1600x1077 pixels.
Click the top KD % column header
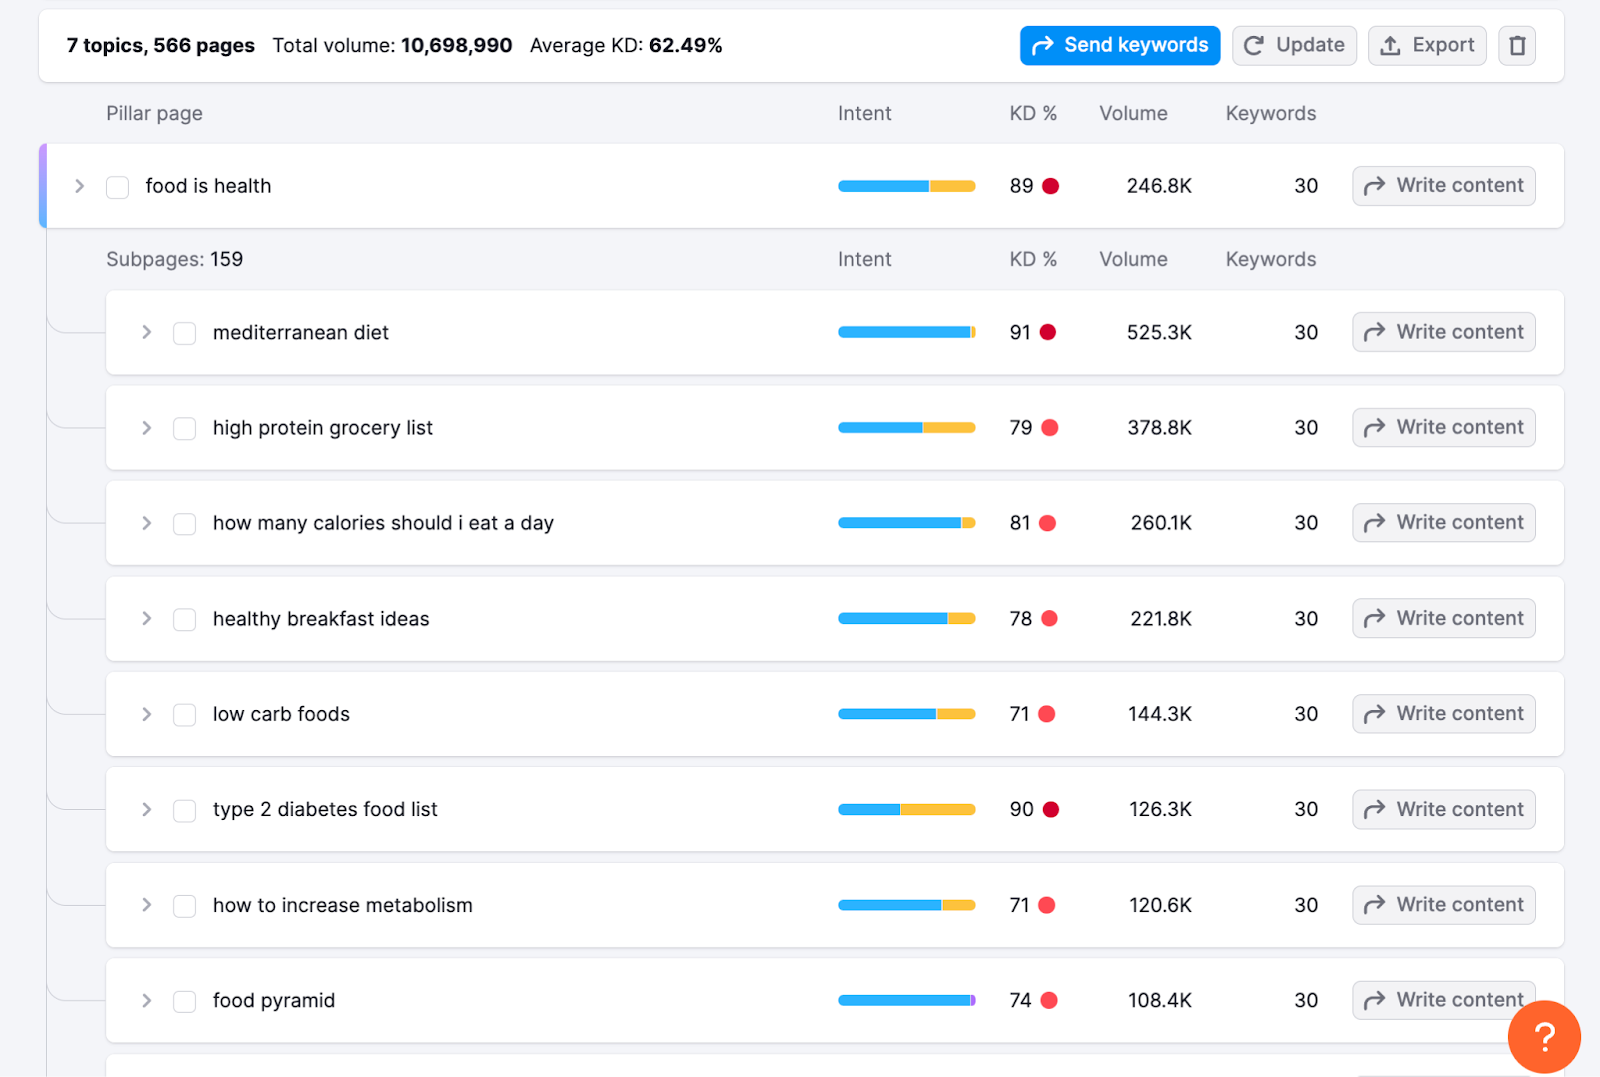coord(1033,114)
